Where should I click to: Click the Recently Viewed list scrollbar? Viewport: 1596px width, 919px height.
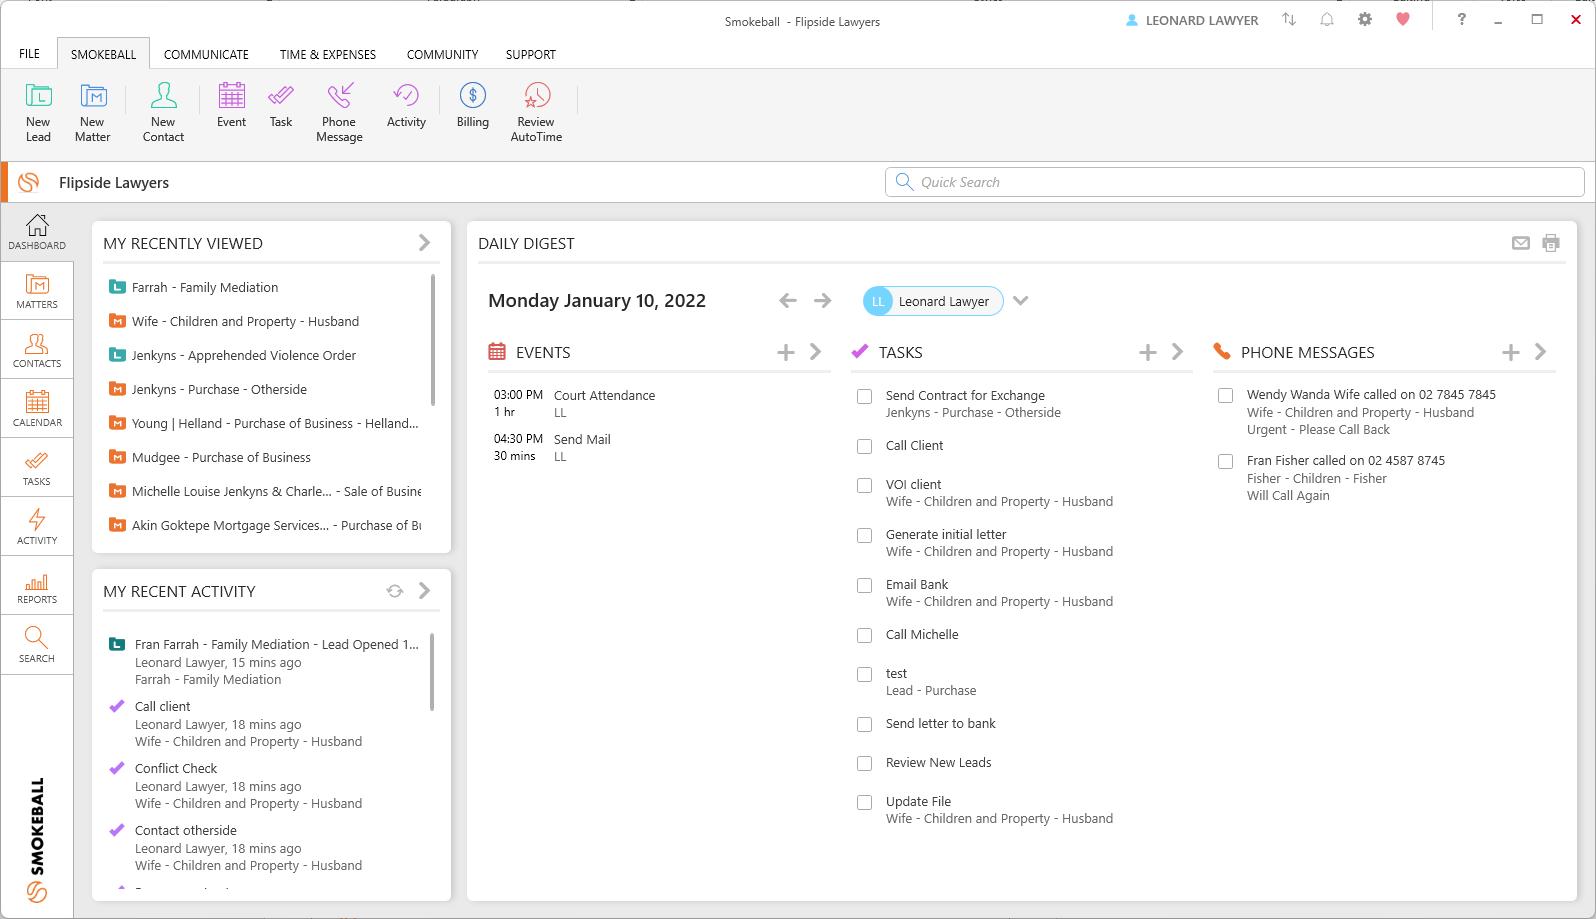(x=433, y=340)
